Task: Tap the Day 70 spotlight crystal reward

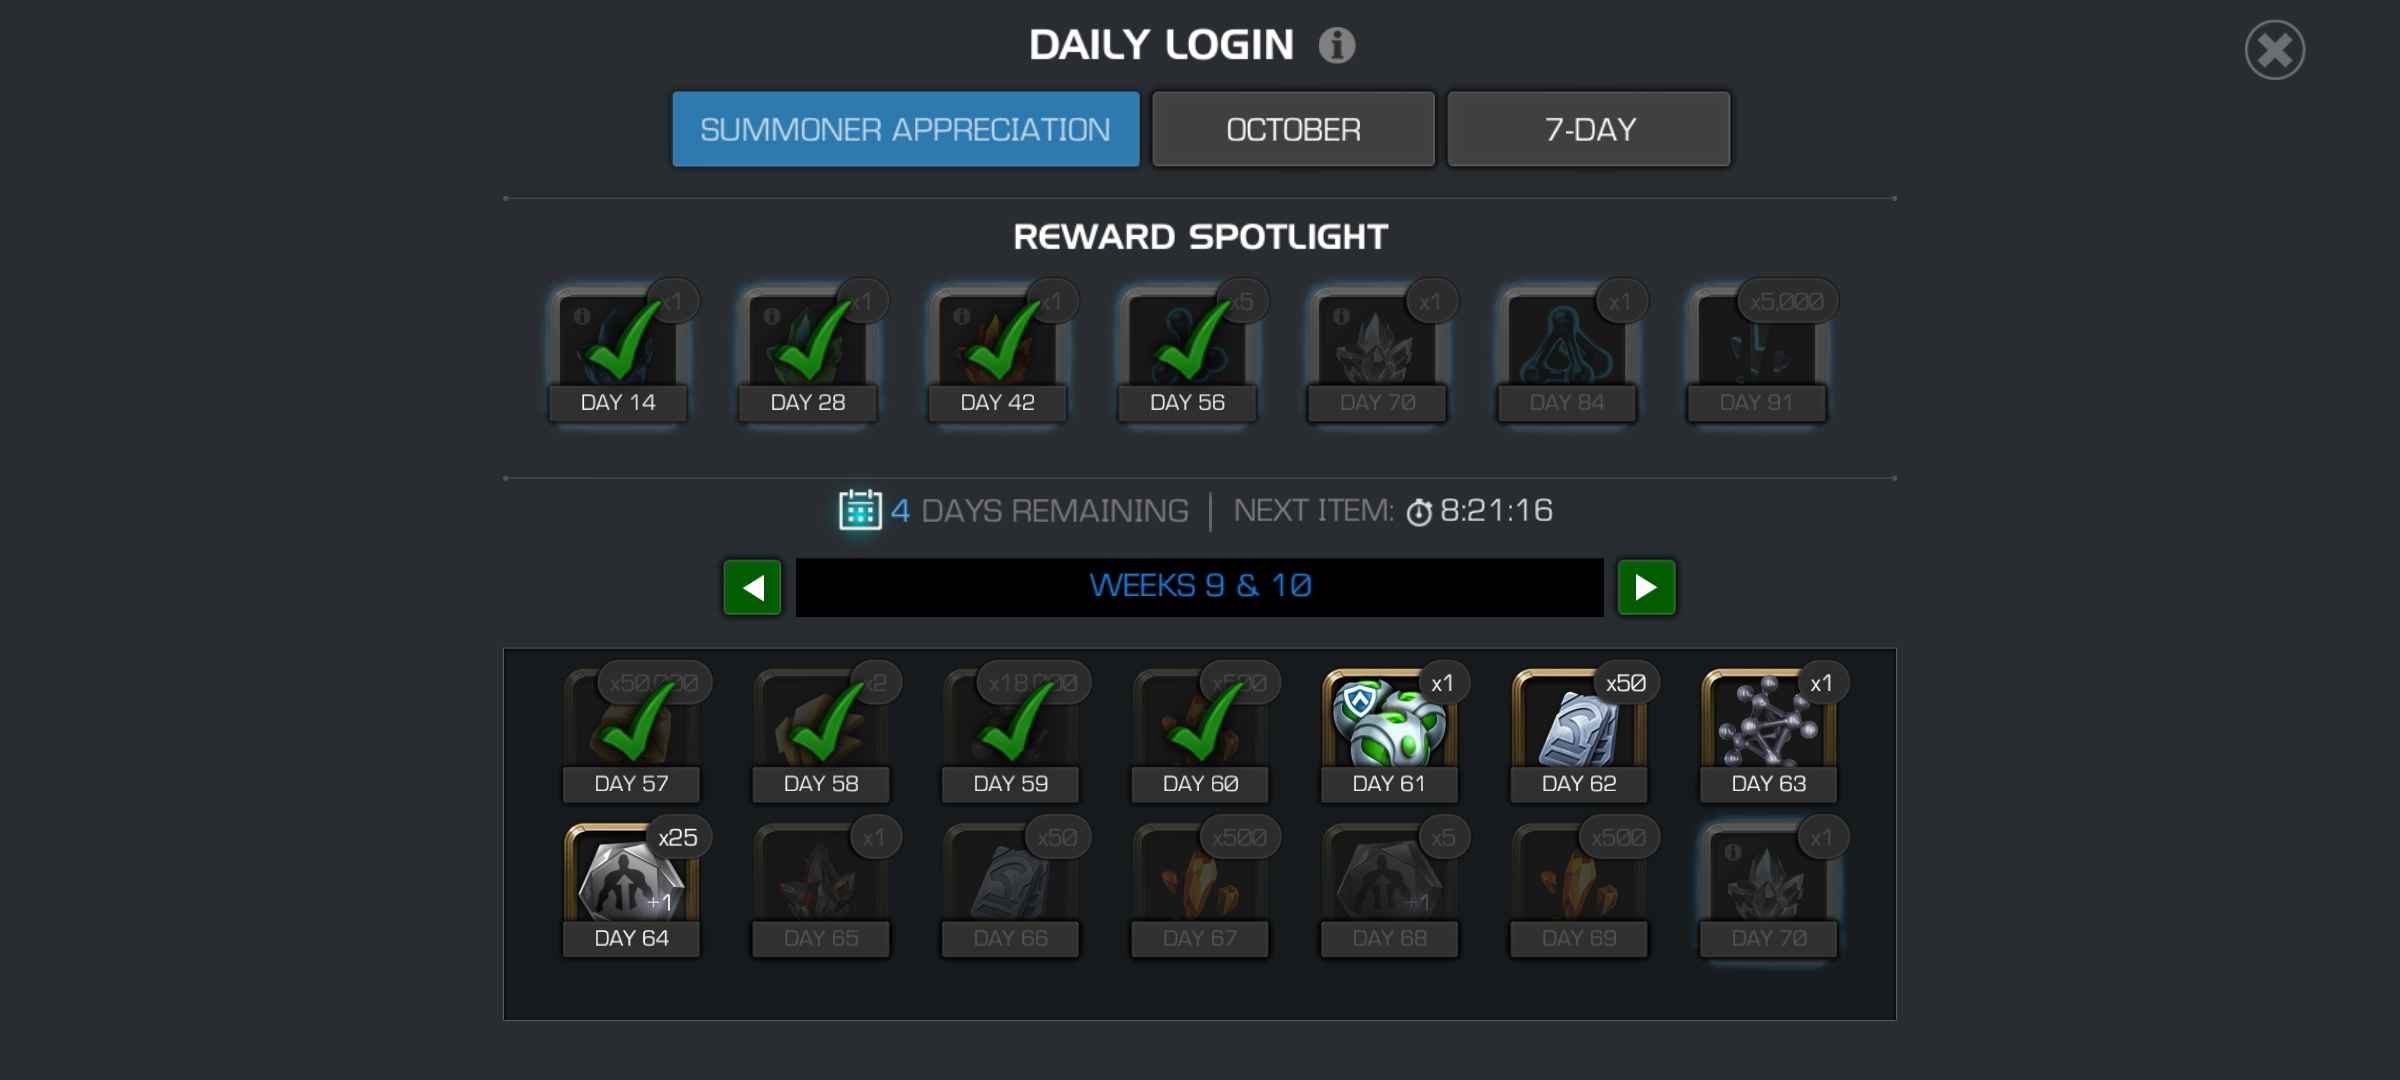Action: pyautogui.click(x=1377, y=352)
